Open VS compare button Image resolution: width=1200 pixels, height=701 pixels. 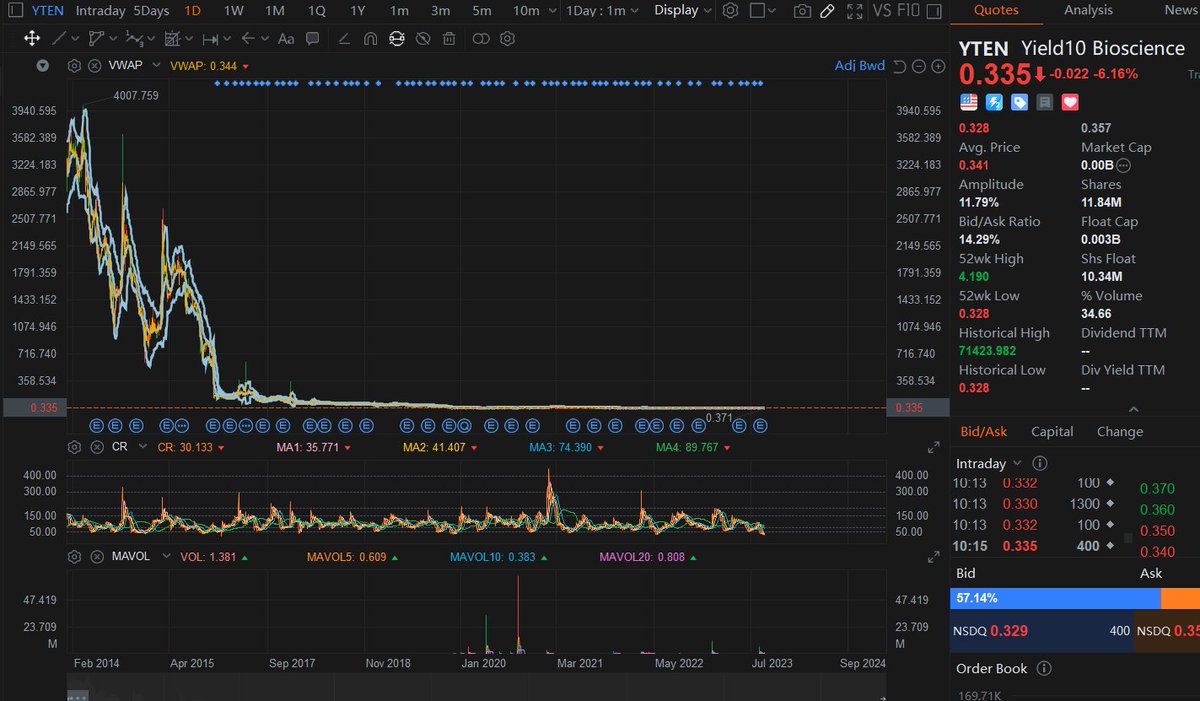pyautogui.click(x=881, y=11)
